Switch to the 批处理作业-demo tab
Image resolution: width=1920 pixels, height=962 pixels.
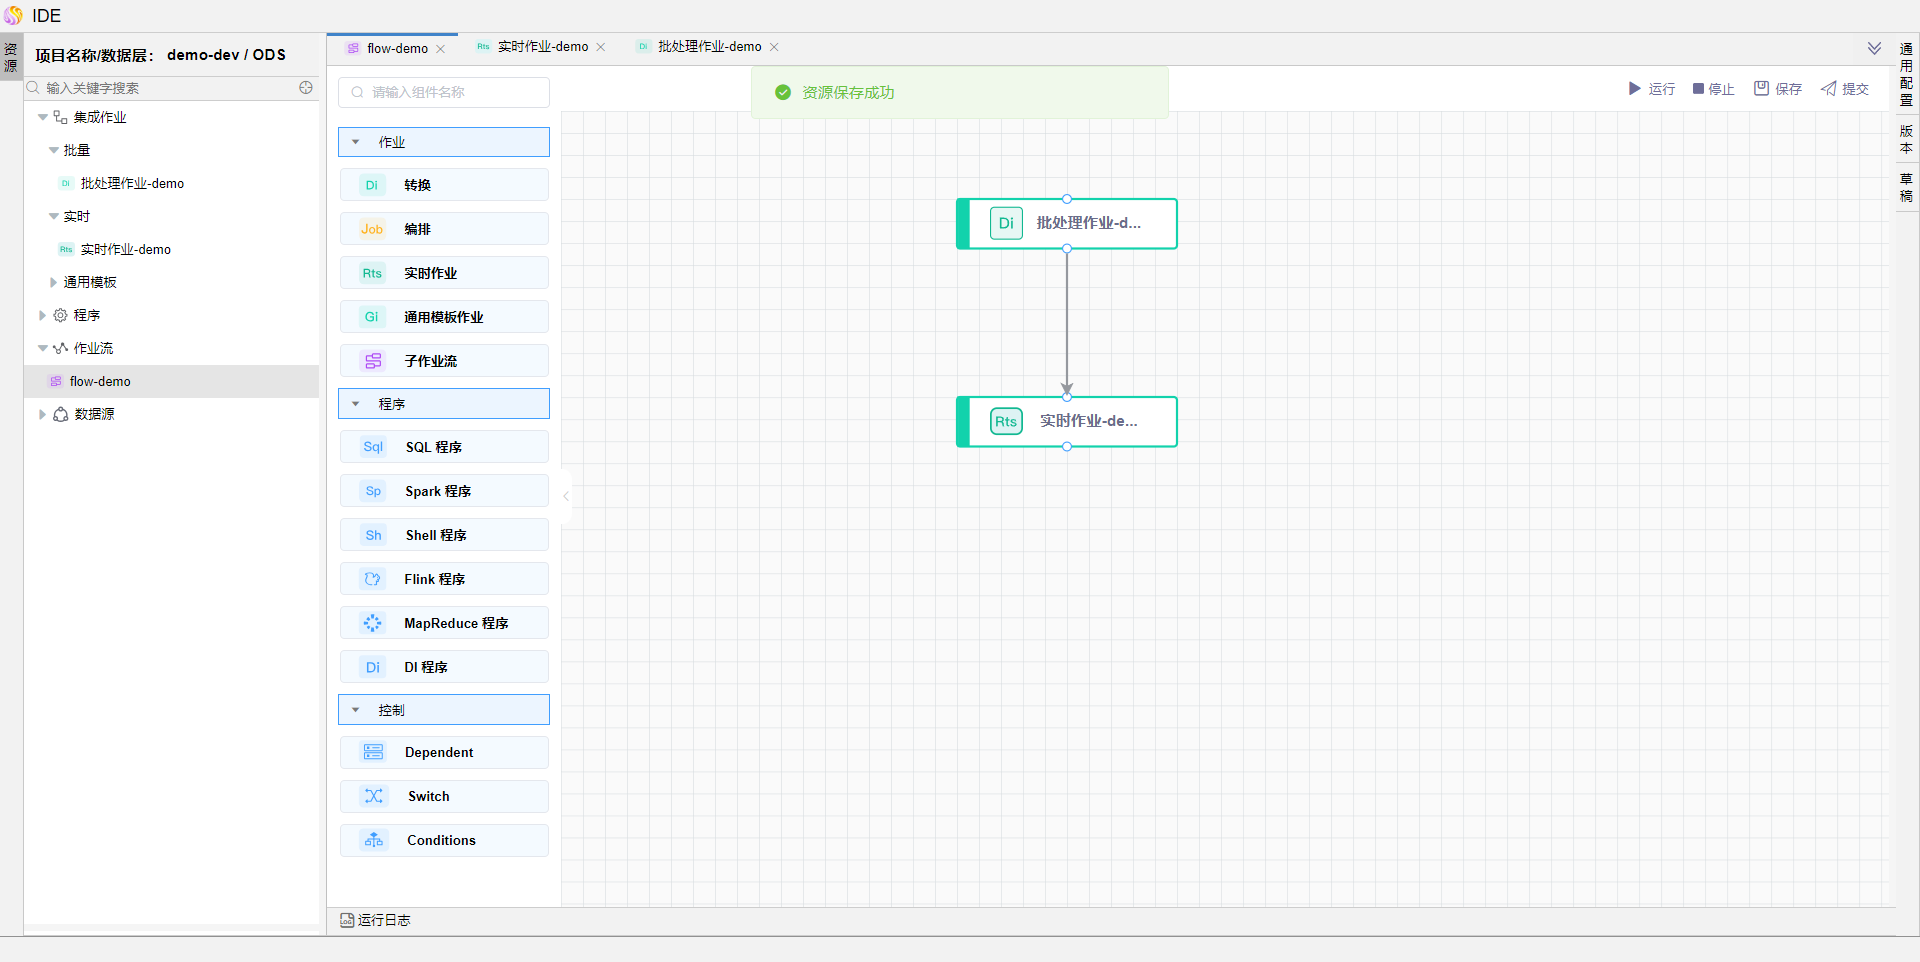[709, 47]
